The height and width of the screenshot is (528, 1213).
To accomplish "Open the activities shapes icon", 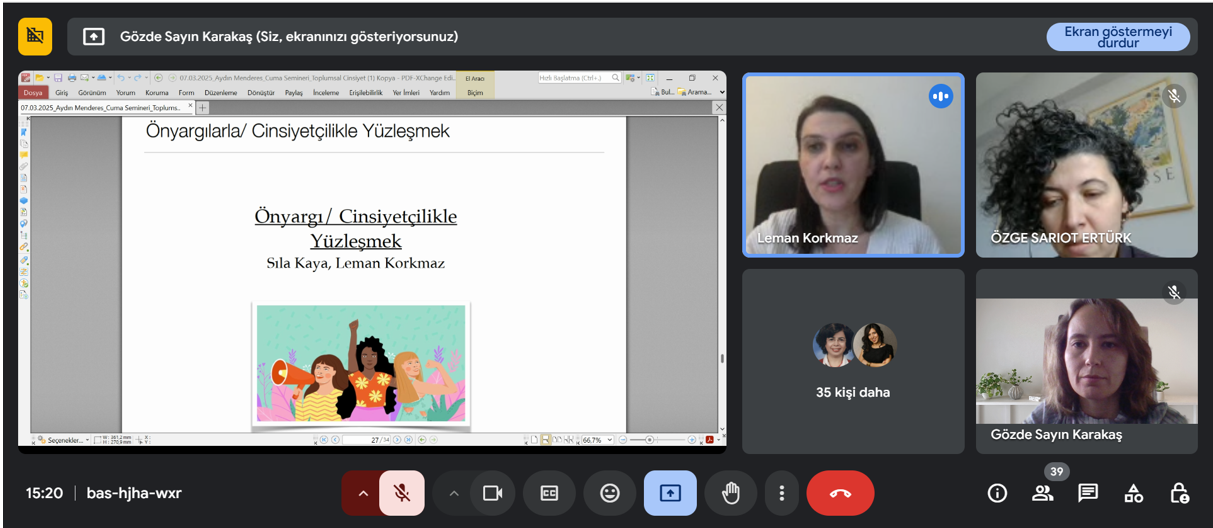I will click(x=1133, y=493).
